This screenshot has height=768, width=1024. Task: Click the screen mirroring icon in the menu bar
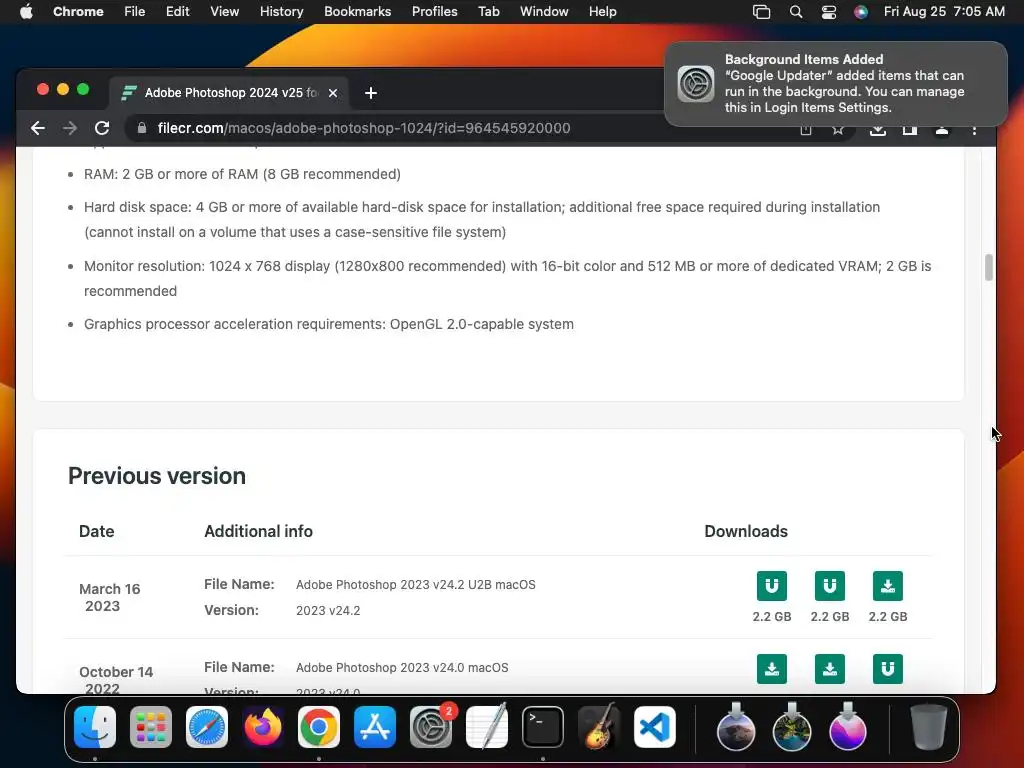(761, 12)
